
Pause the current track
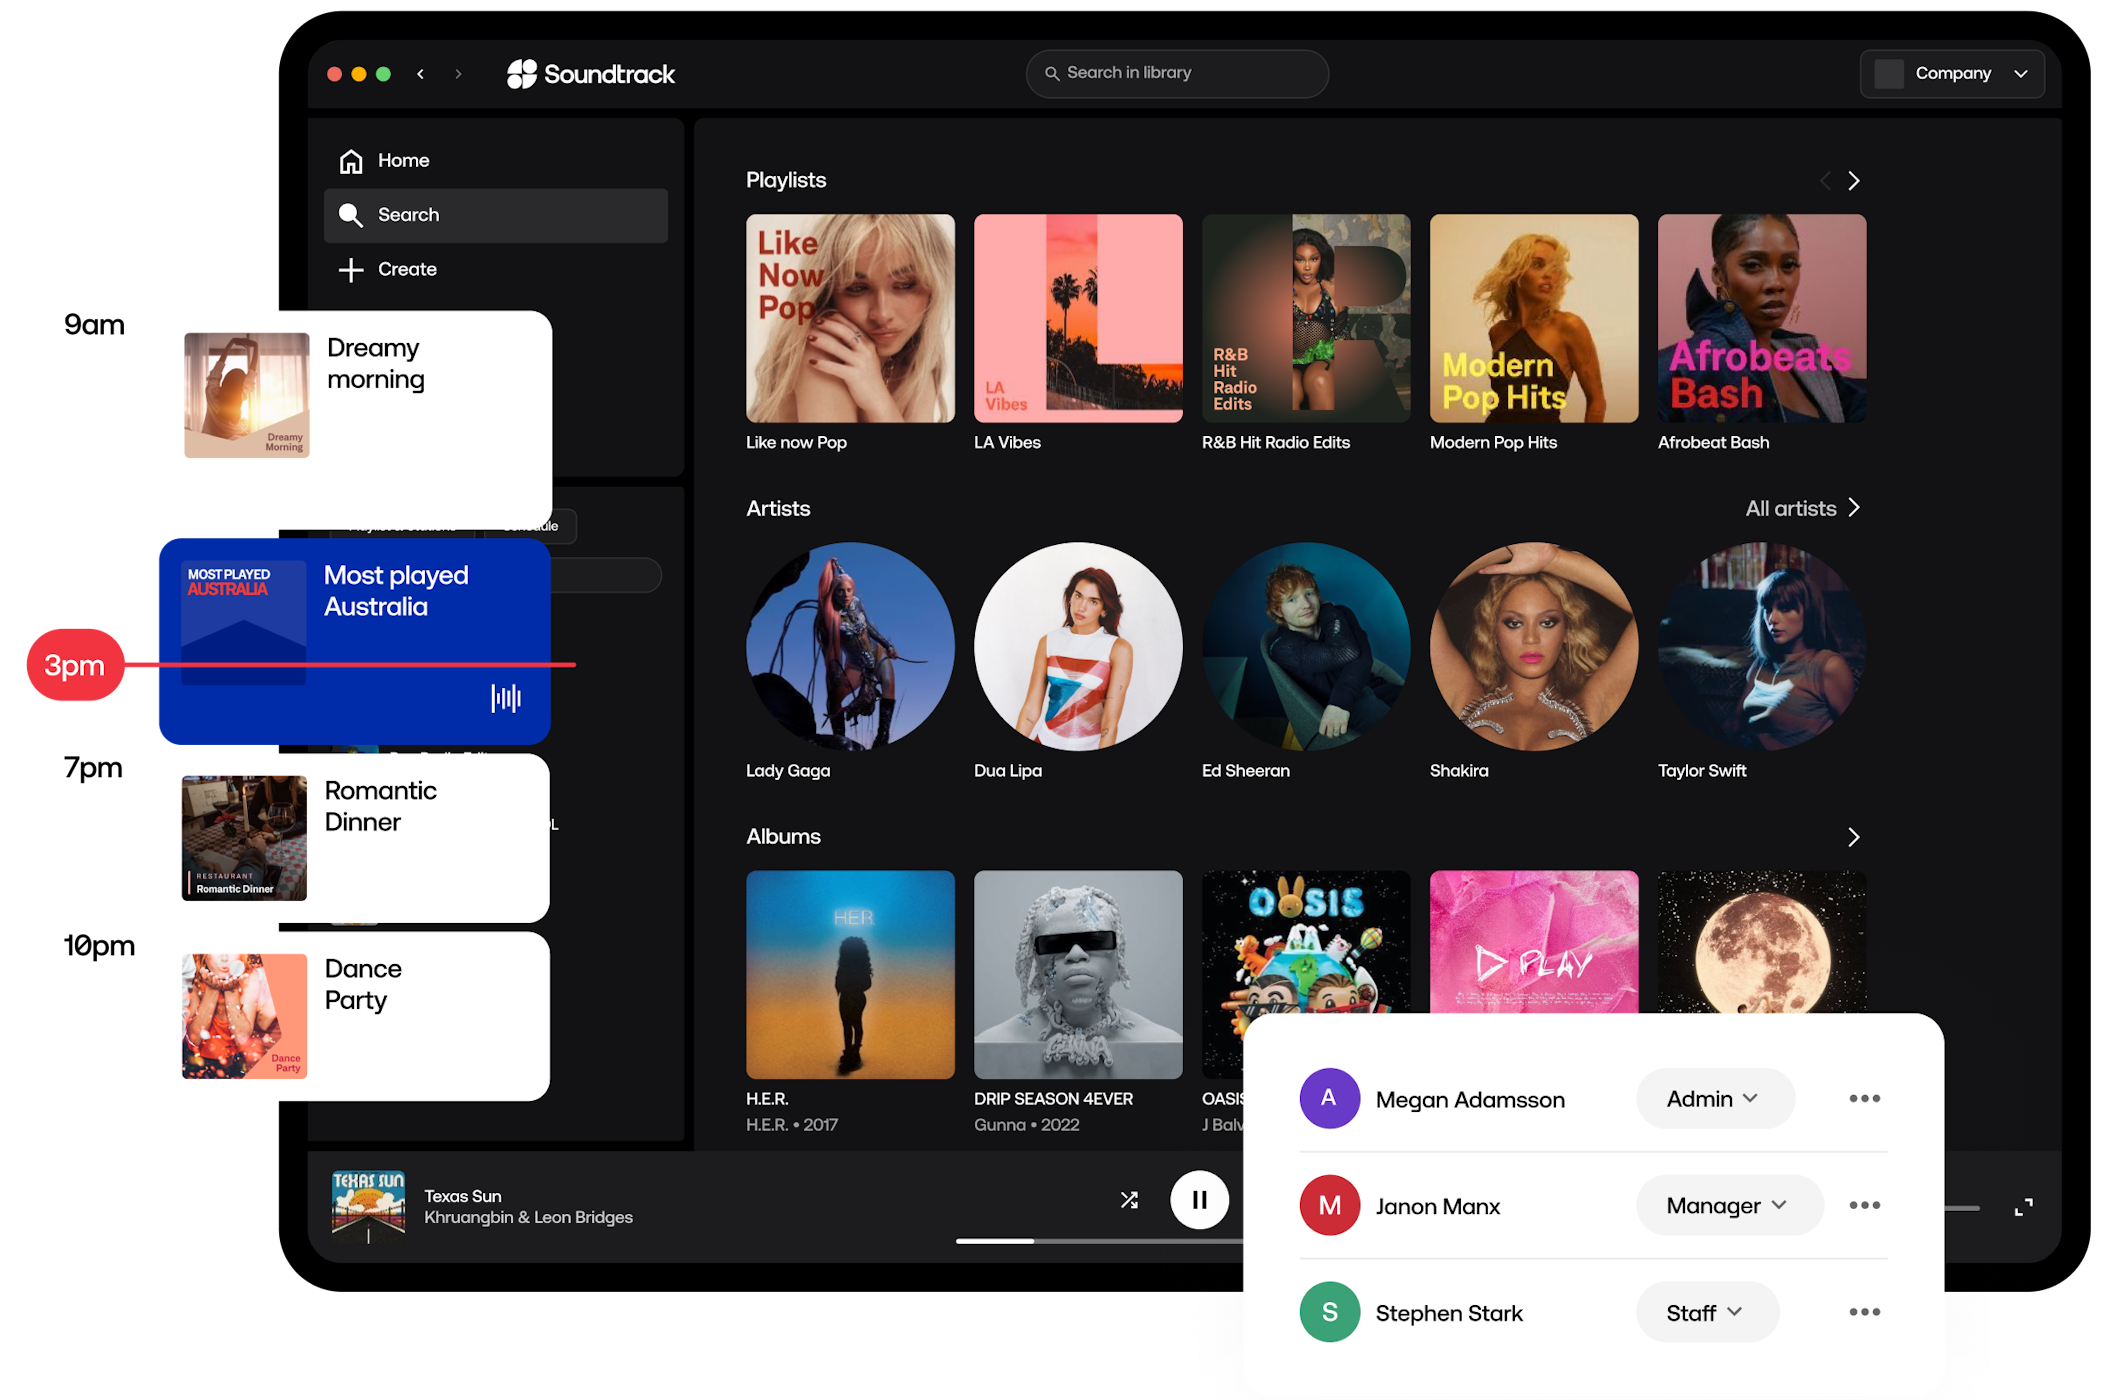coord(1199,1199)
